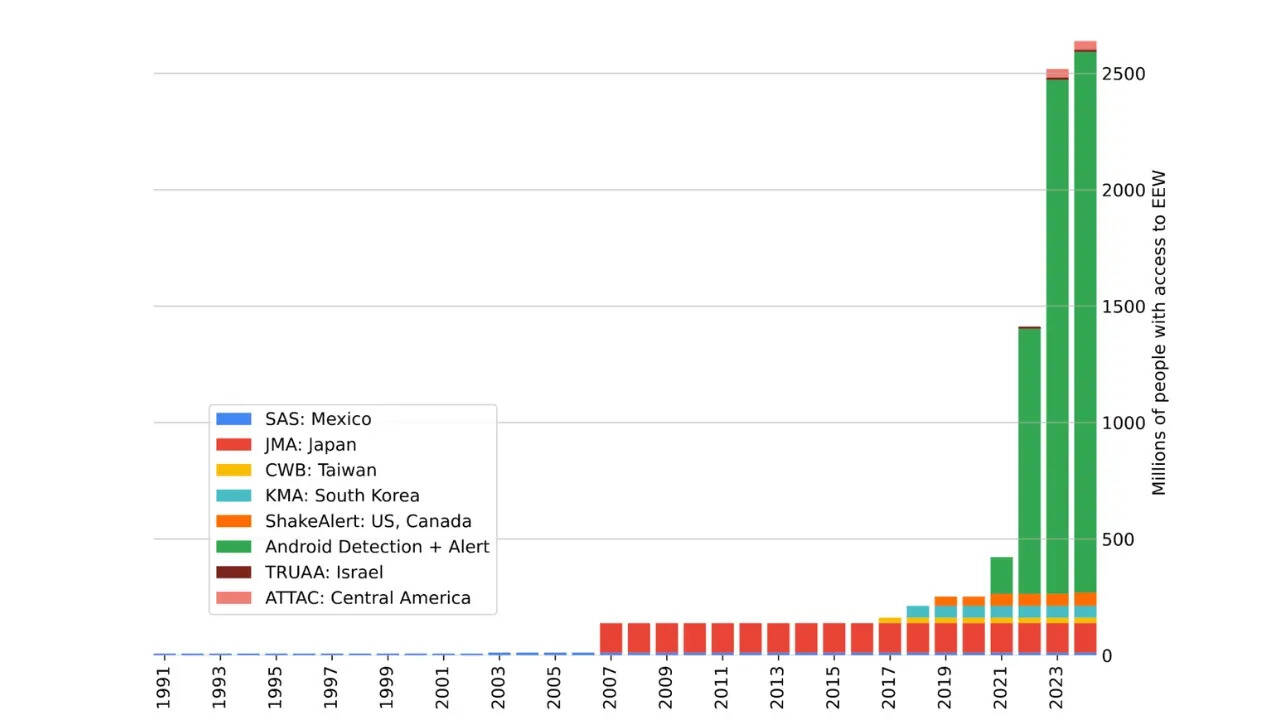Click the orange ShakeAlert legend swatch
Viewport: 1280px width, 720px height.
coord(234,521)
